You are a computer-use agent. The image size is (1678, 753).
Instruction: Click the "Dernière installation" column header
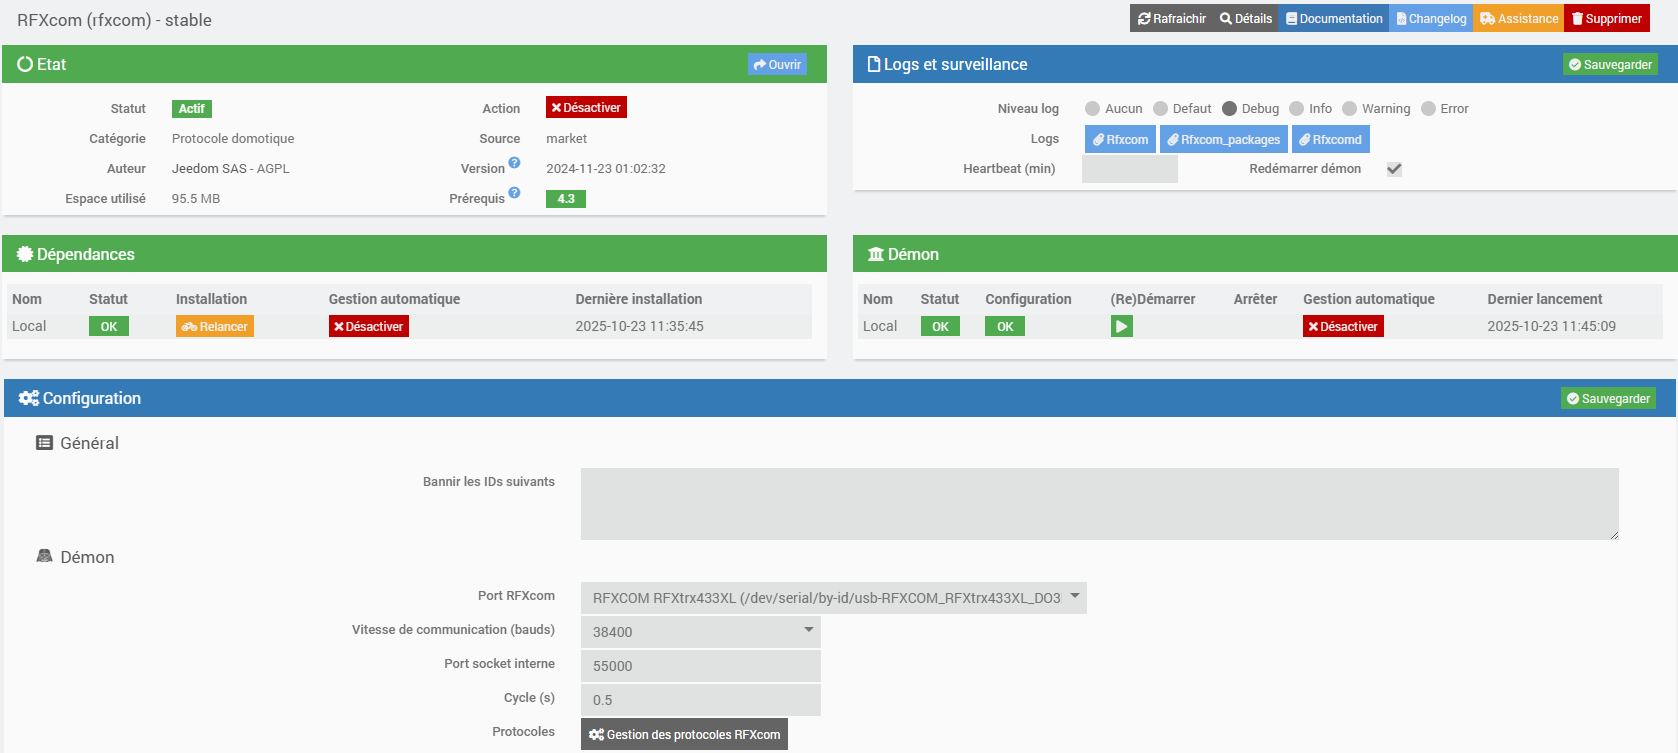click(x=639, y=299)
